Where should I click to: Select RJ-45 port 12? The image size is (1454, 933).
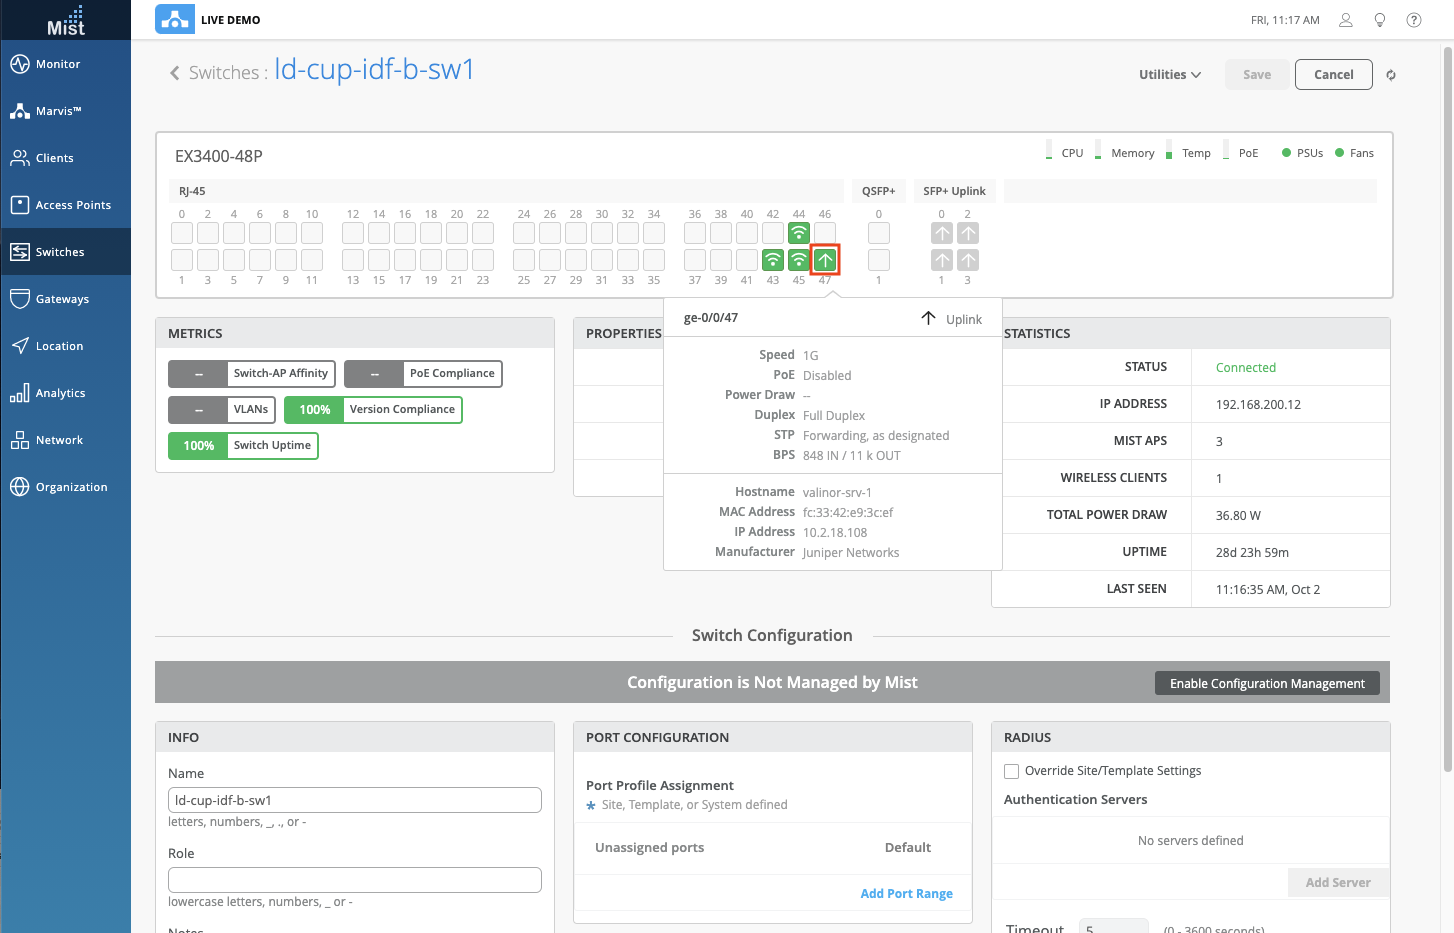(x=353, y=233)
